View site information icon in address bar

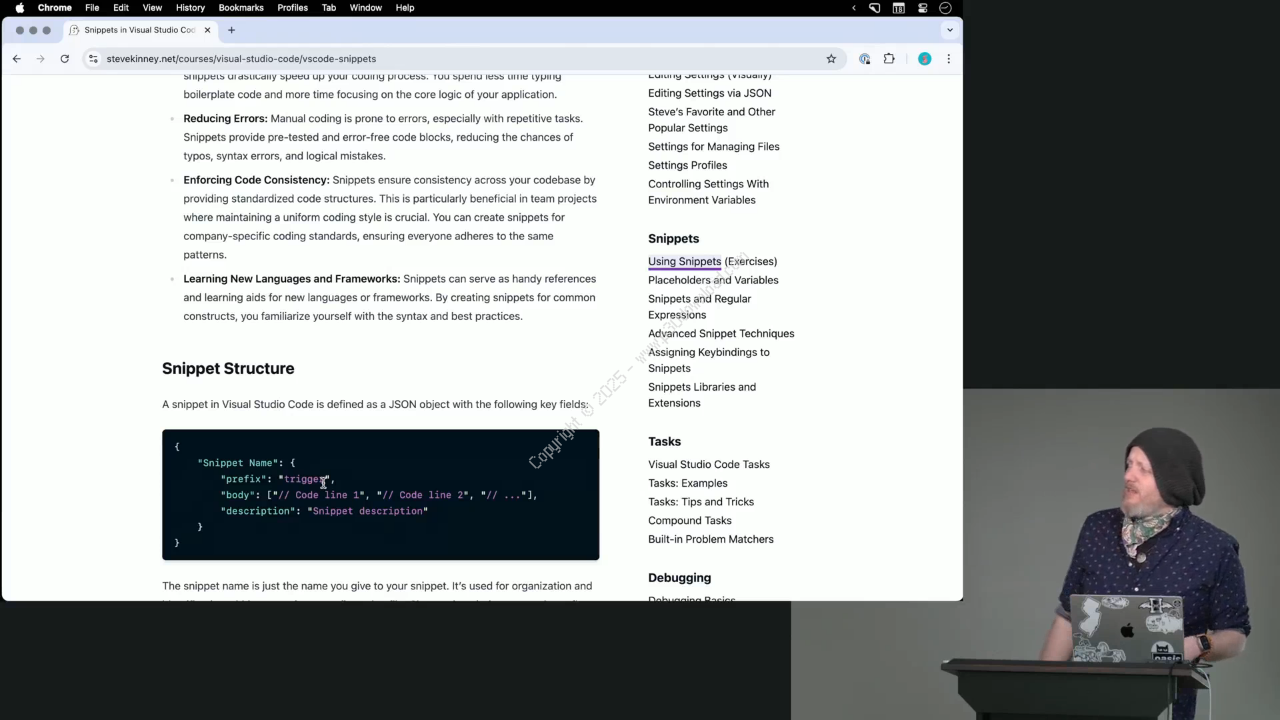[x=93, y=59]
